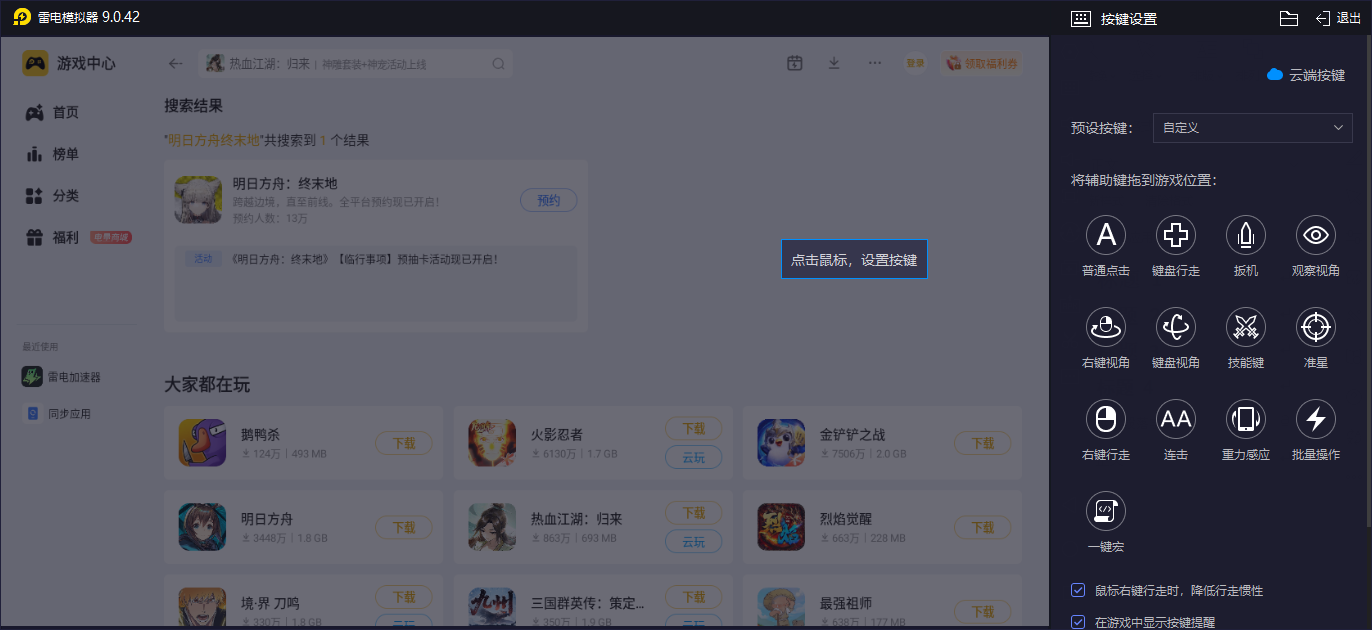Click 退出 to exit key settings
Image resolution: width=1372 pixels, height=630 pixels.
point(1338,18)
